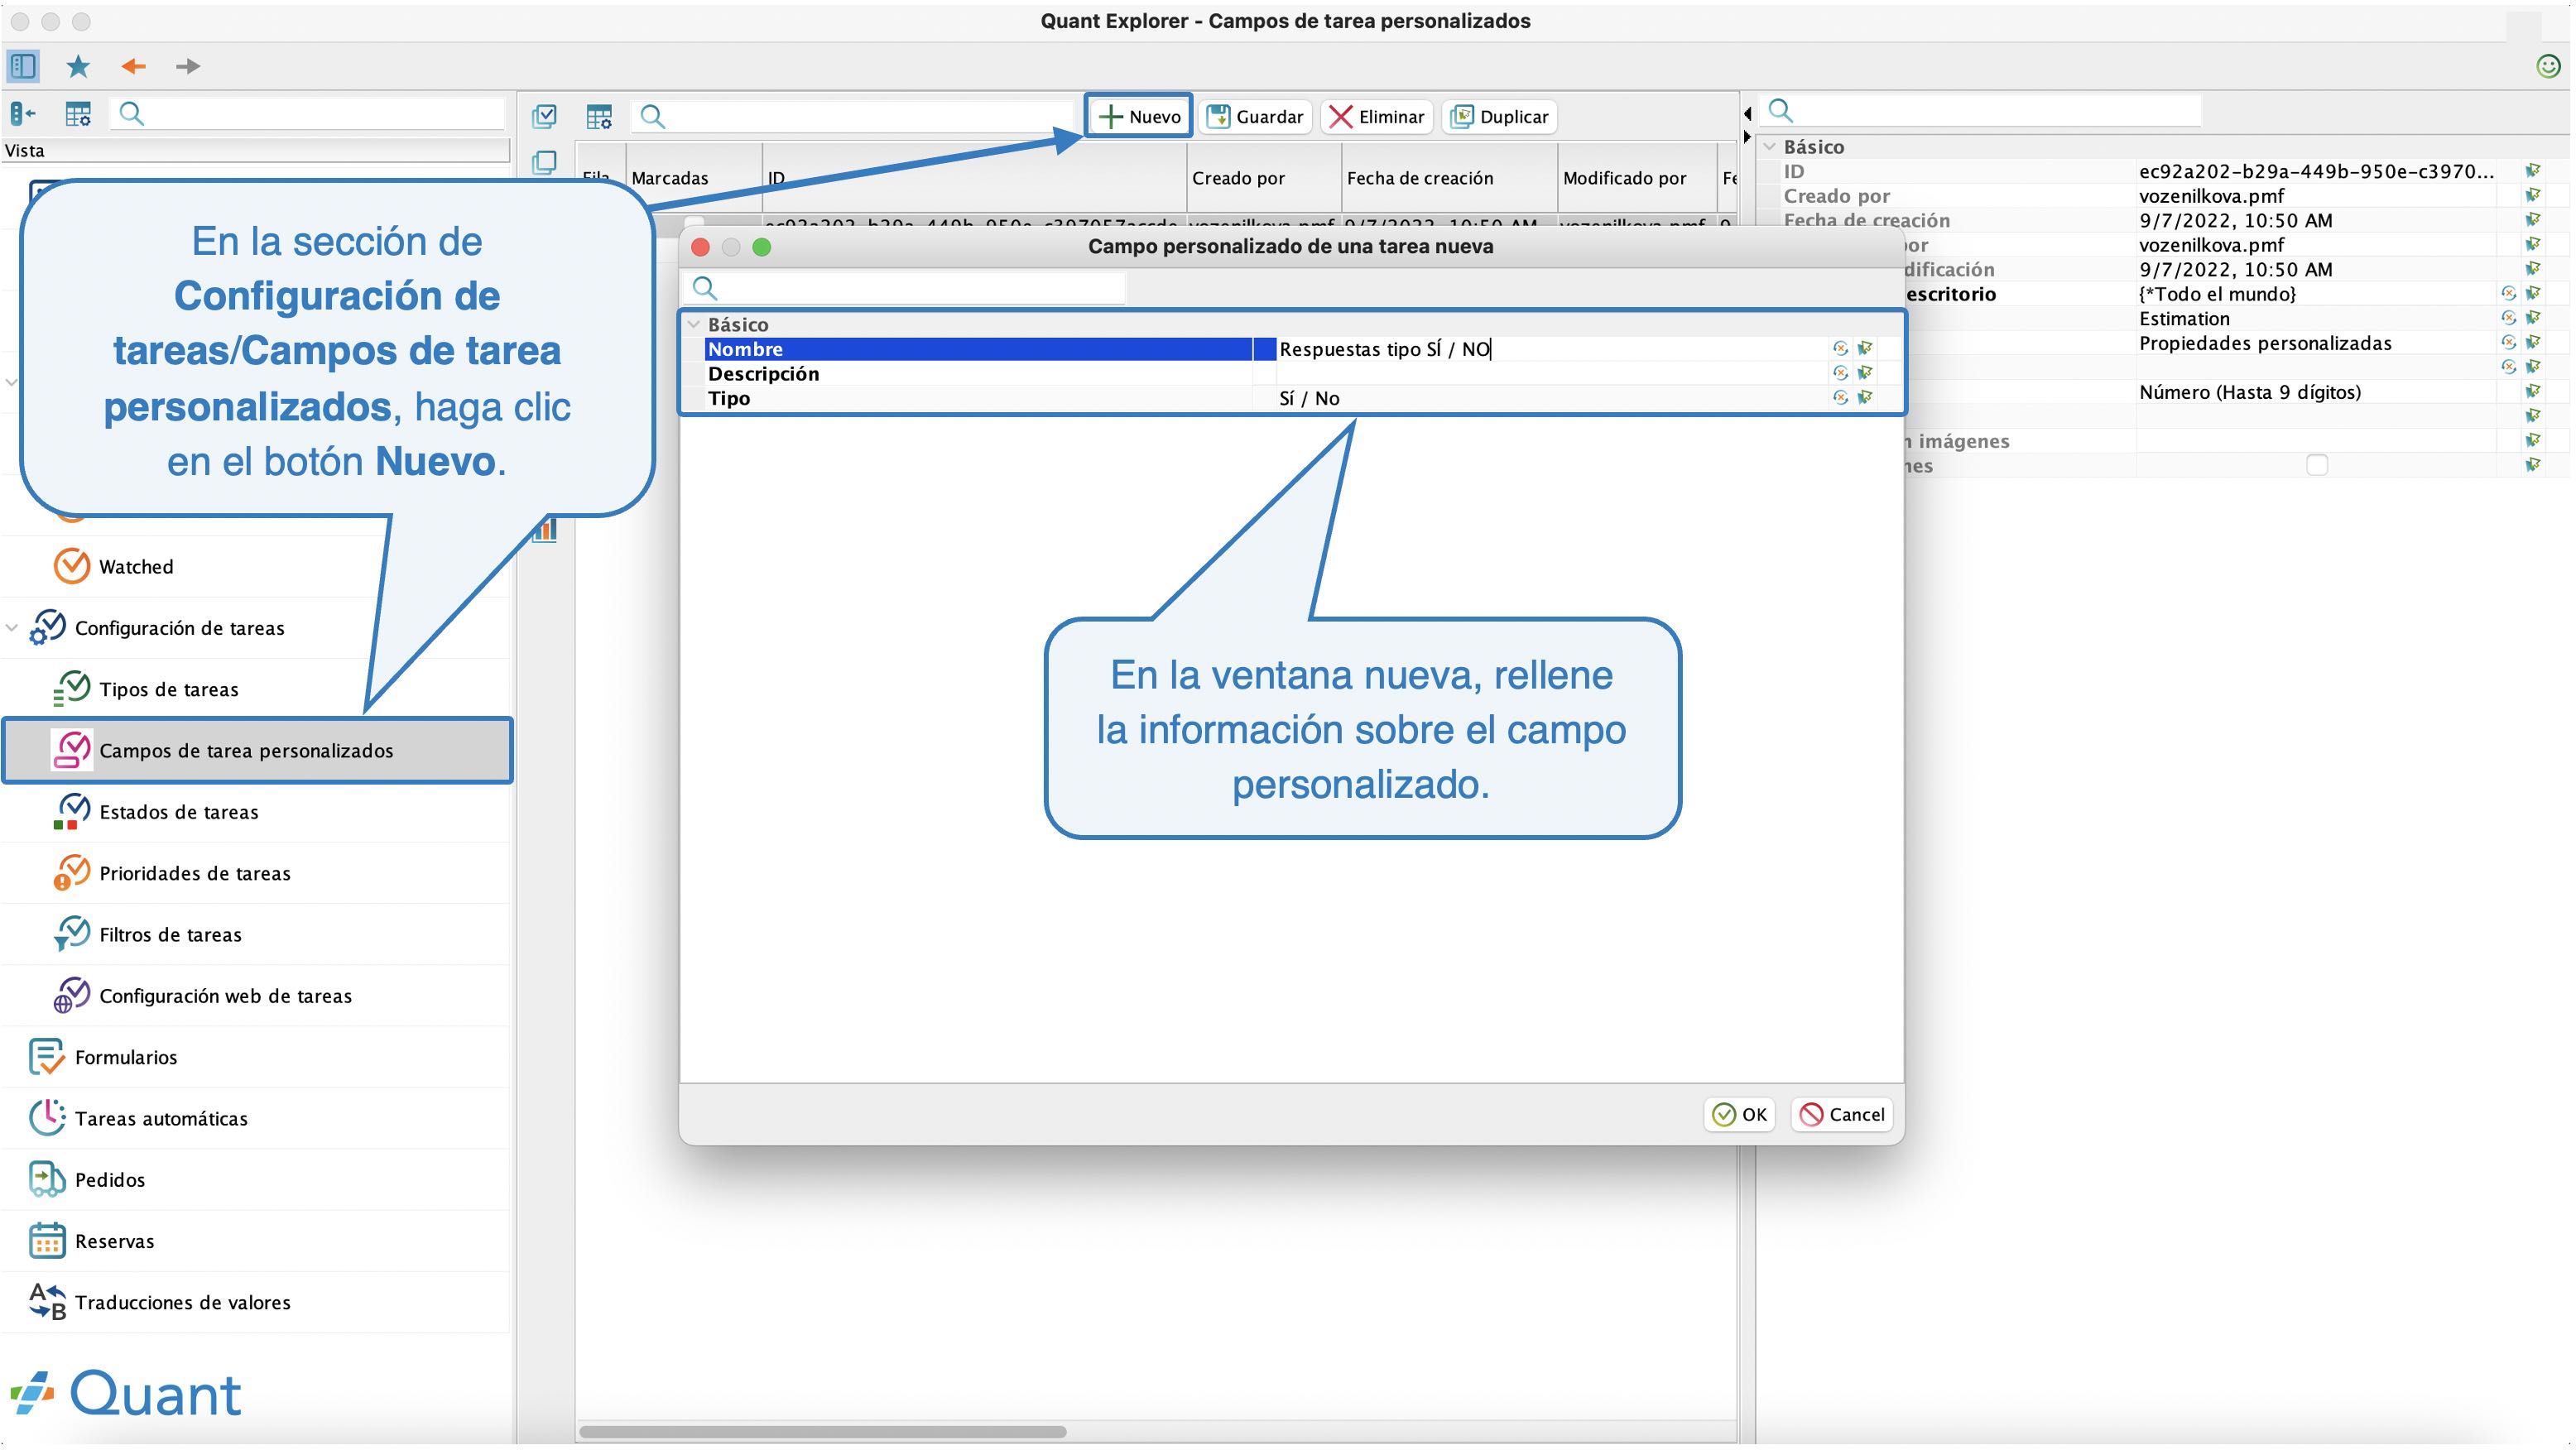The image size is (2576, 1450).
Task: Tick the empty checkbox in the right properties panel
Action: coord(2317,465)
